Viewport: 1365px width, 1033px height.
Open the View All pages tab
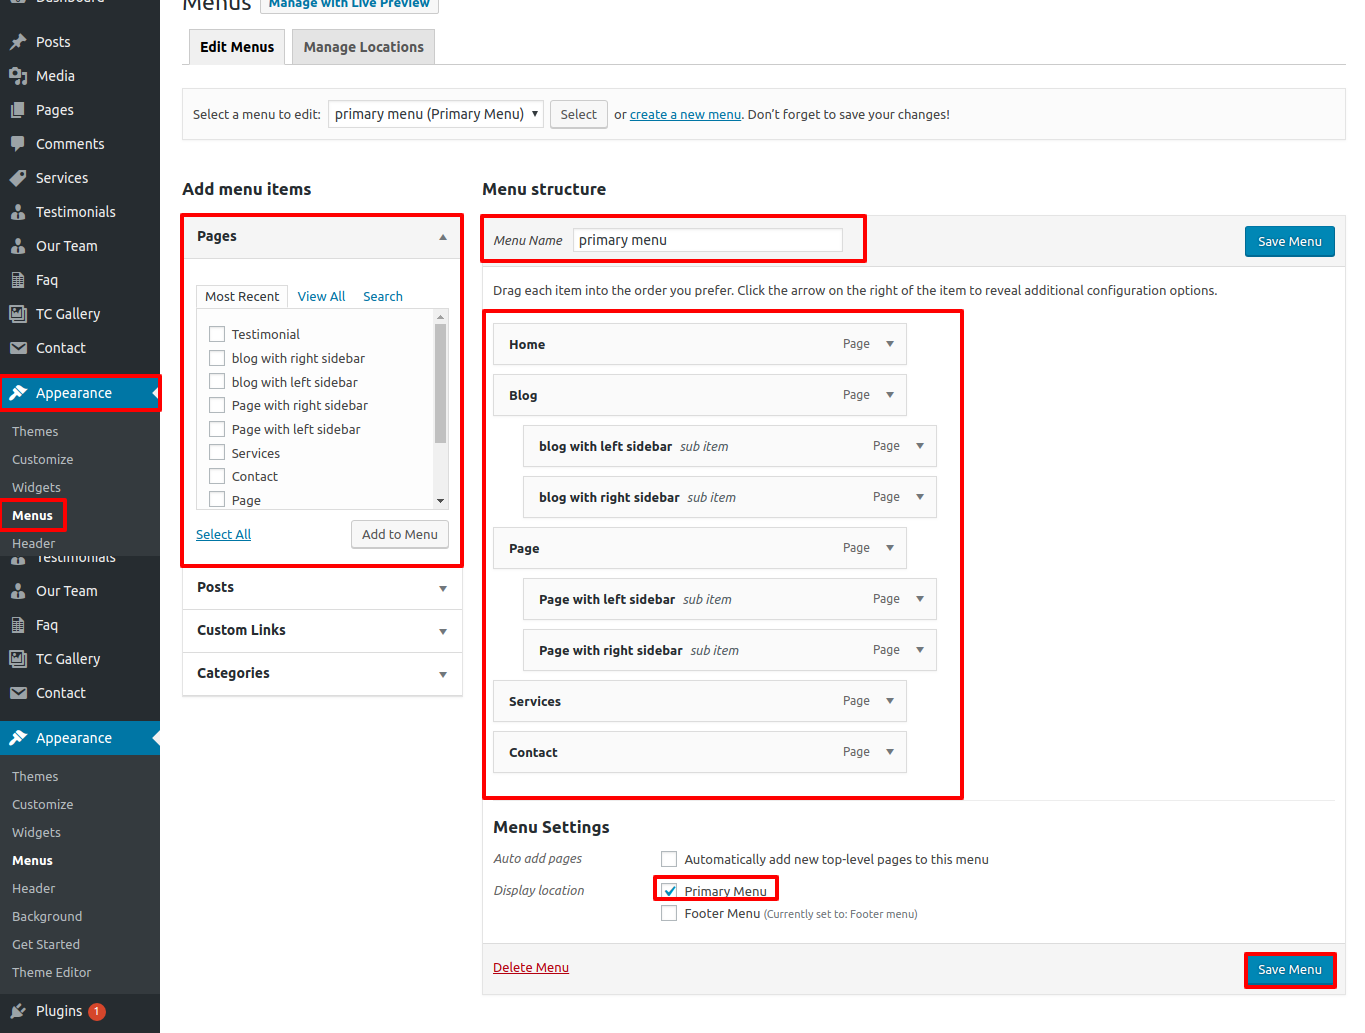321,297
